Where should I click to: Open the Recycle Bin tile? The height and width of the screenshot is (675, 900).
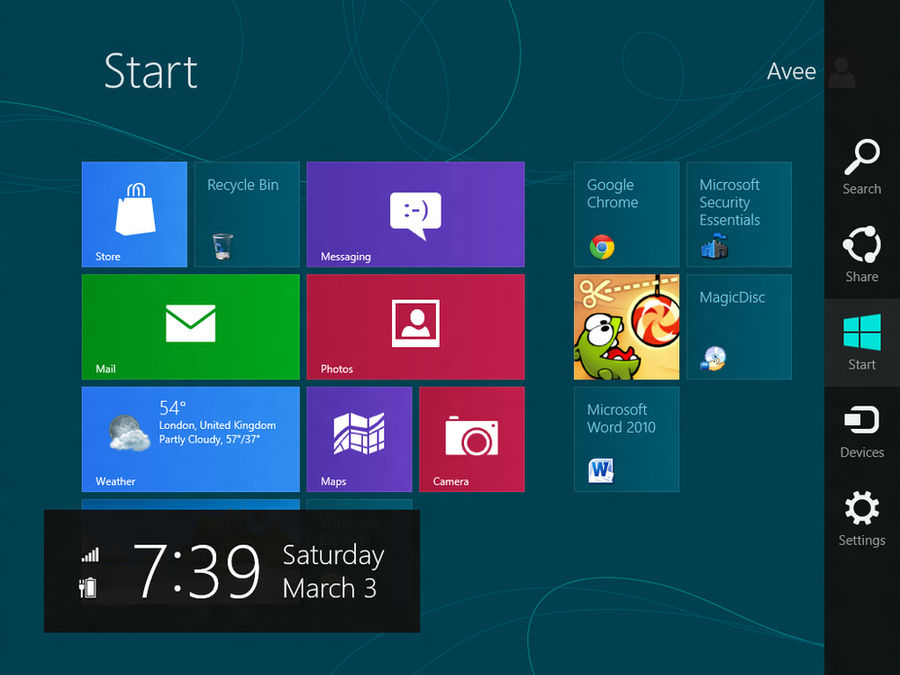(247, 214)
